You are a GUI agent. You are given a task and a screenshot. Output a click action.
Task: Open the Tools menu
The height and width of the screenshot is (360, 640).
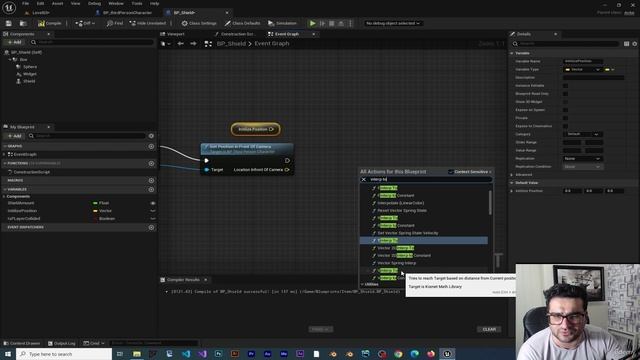(x=137, y=3)
